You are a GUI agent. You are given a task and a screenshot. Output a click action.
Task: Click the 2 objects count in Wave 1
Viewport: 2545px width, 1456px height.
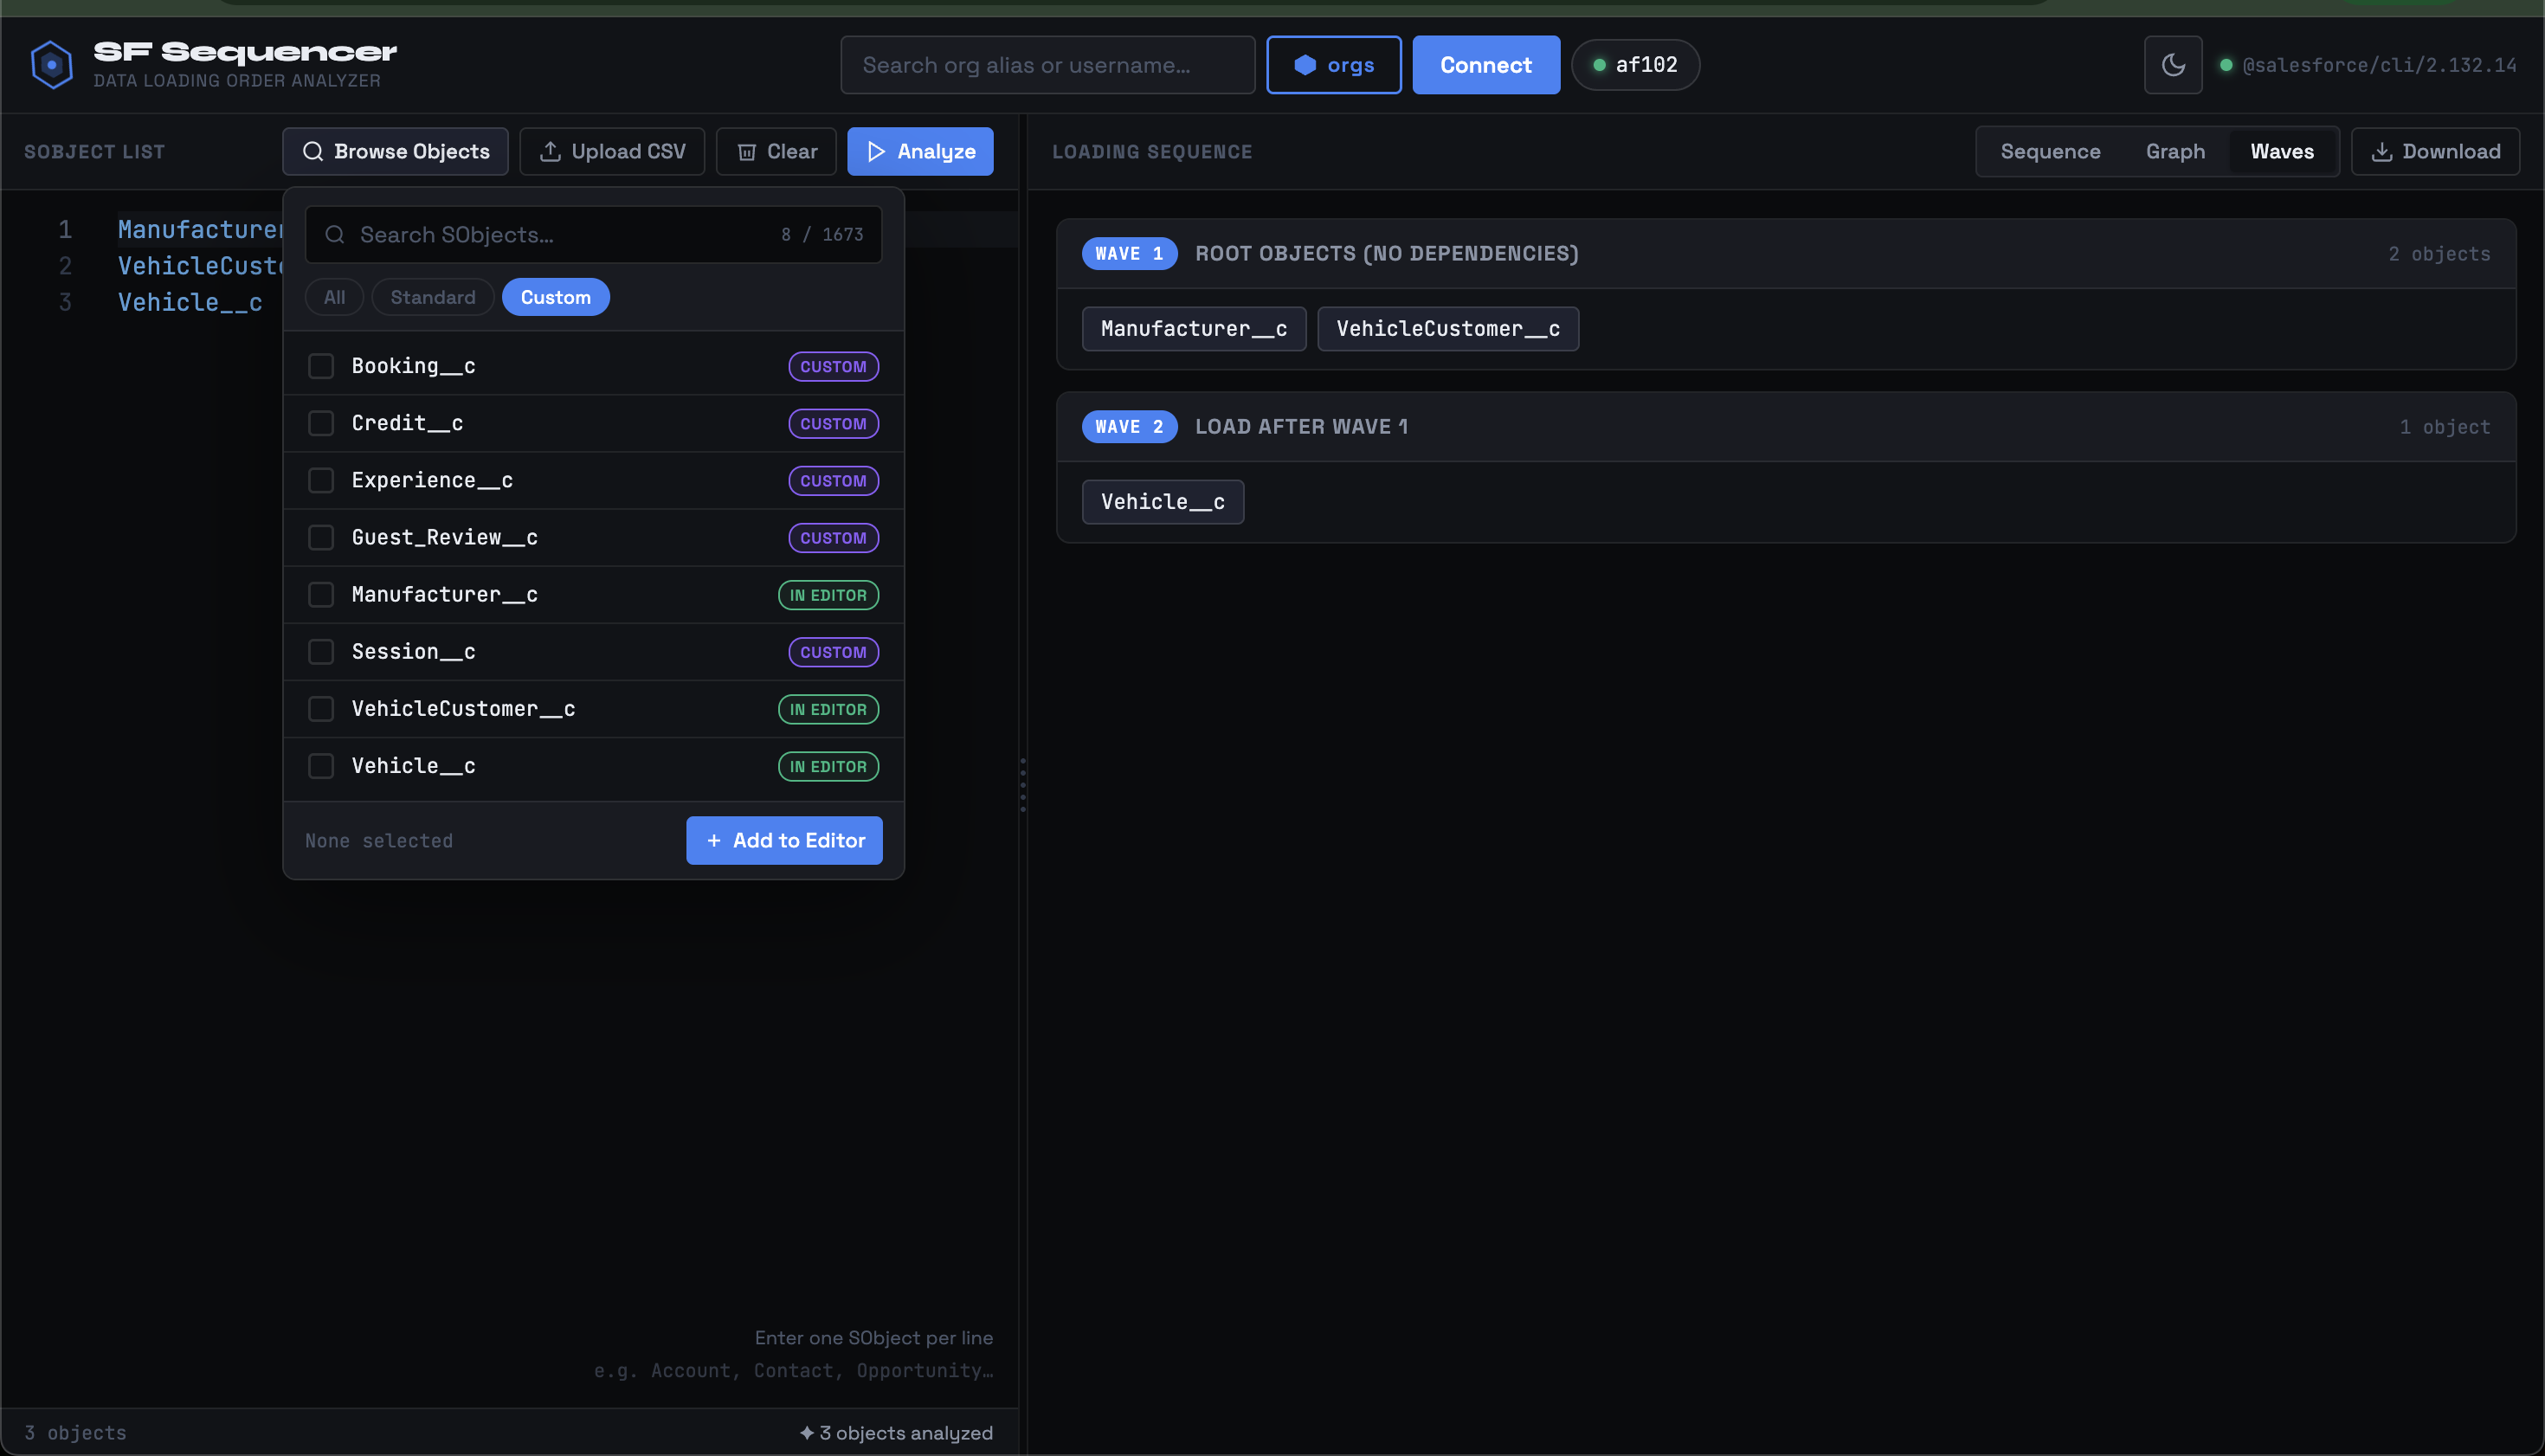point(2440,254)
